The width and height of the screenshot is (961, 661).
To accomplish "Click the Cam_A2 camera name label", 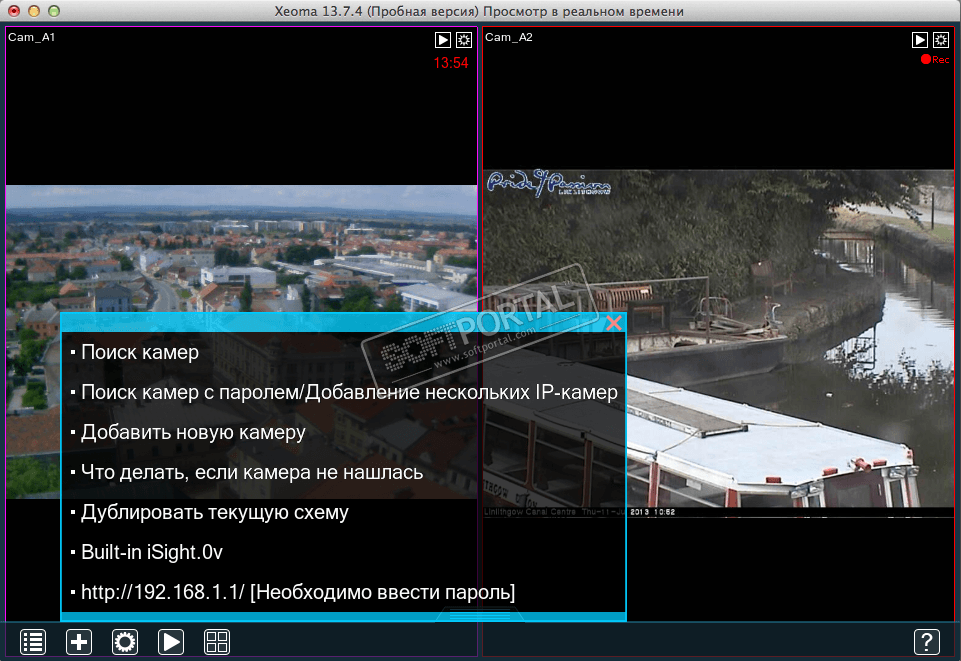I will (509, 37).
